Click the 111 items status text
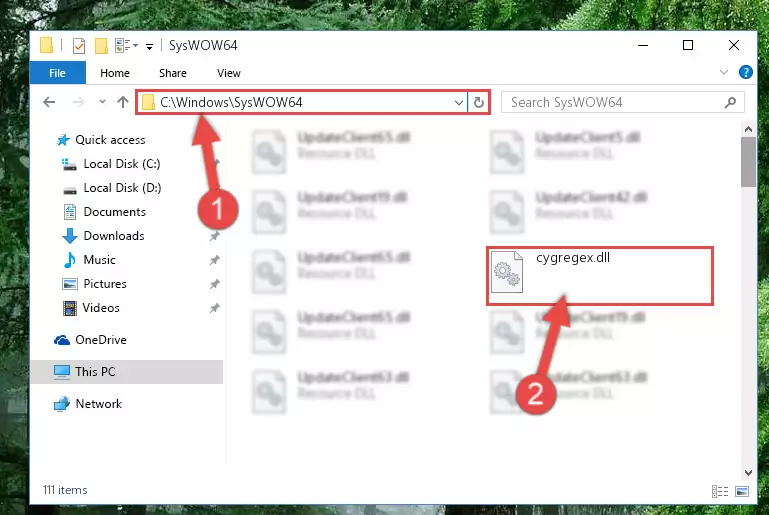This screenshot has height=515, width=769. (65, 490)
